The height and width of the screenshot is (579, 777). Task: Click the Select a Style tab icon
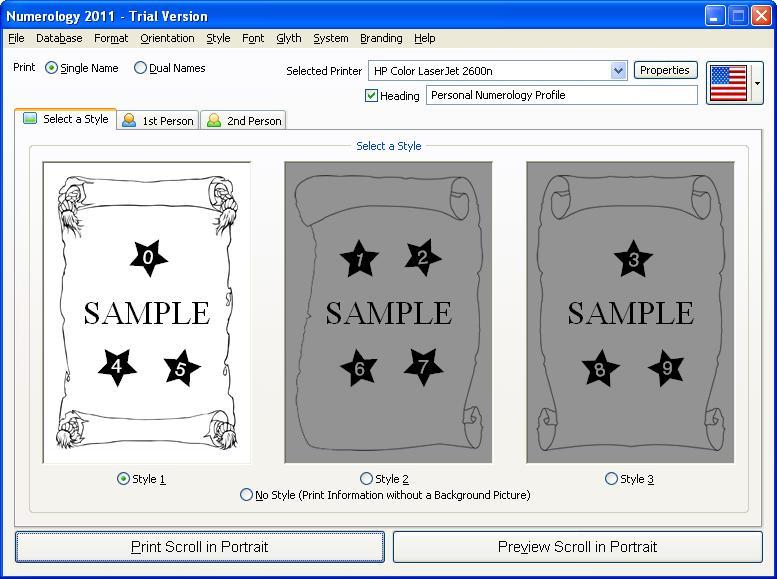30,118
